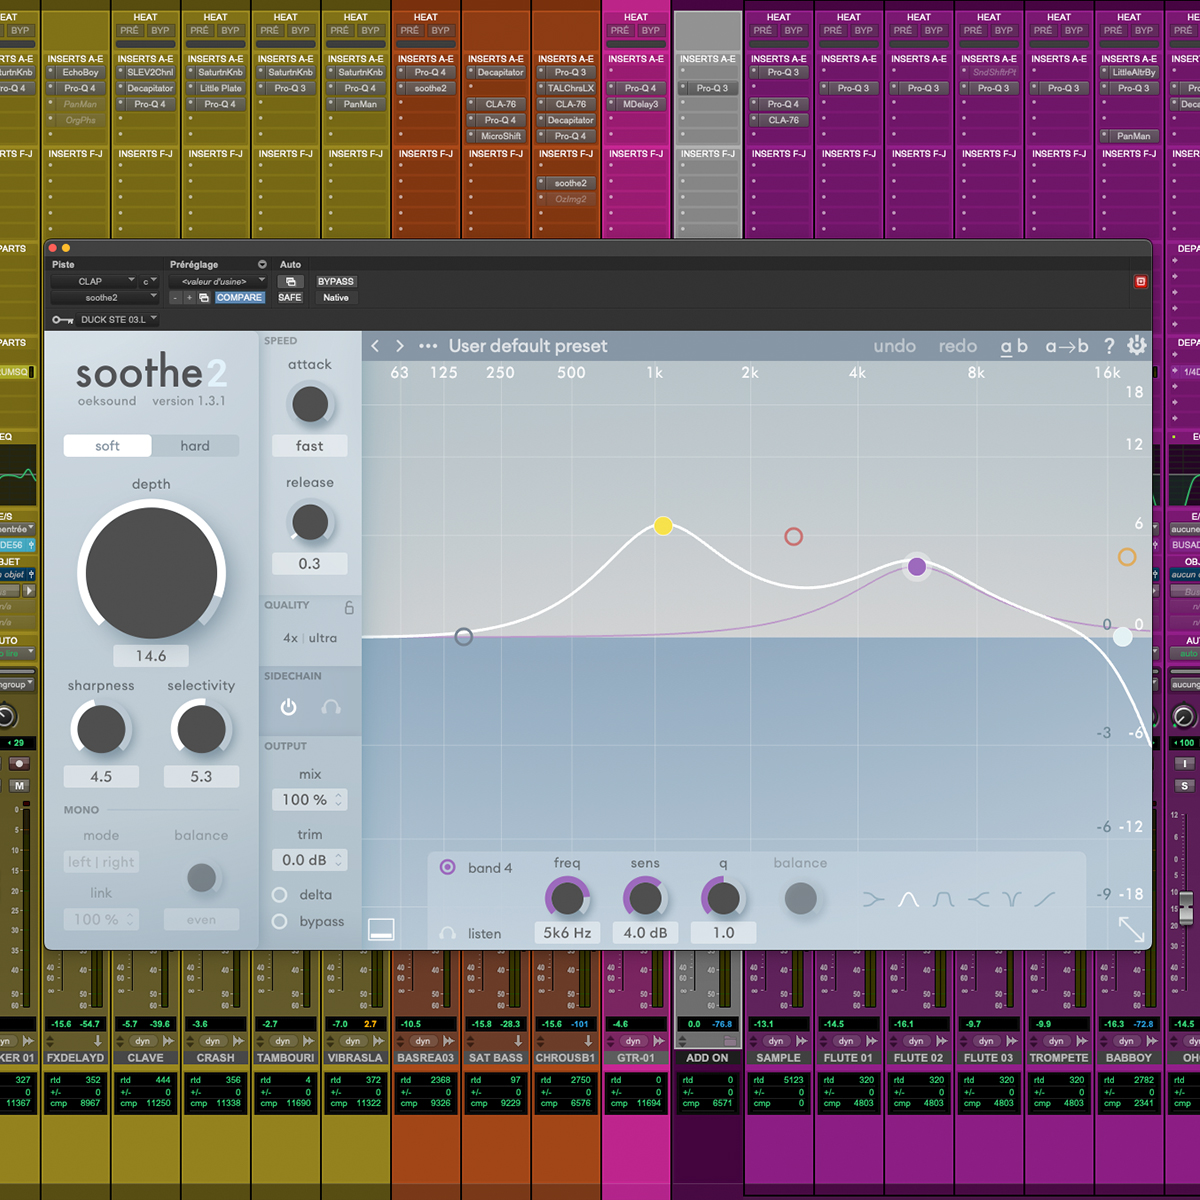Screen dimensions: 1200x1200
Task: Enable the soothe2 internal bypass option
Action: (x=280, y=921)
